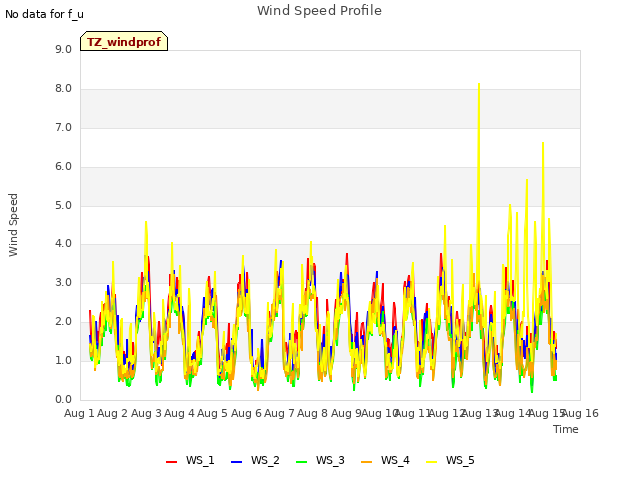This screenshot has height=480, width=640.
Task: Click the WS_5 yellow legend swatch
Action: click(431, 462)
